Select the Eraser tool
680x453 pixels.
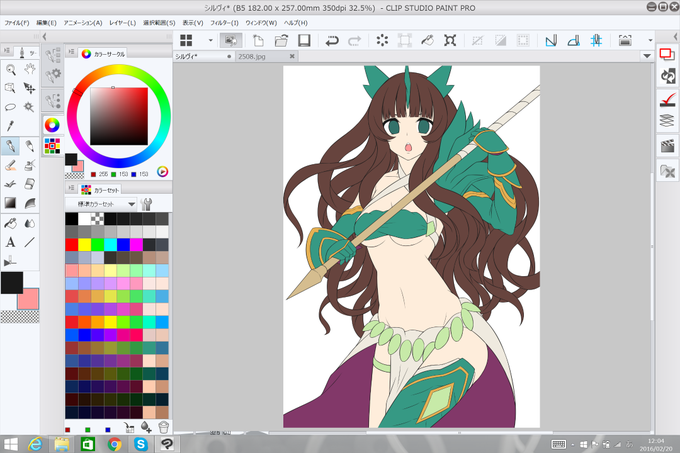coord(29,184)
